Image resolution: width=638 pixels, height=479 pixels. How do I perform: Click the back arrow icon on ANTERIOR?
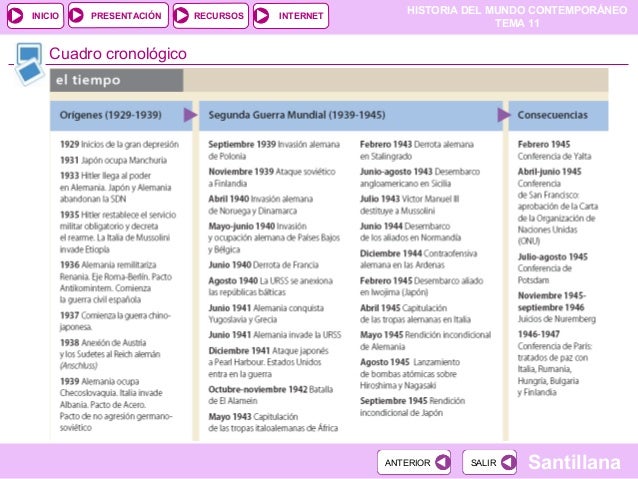442,462
